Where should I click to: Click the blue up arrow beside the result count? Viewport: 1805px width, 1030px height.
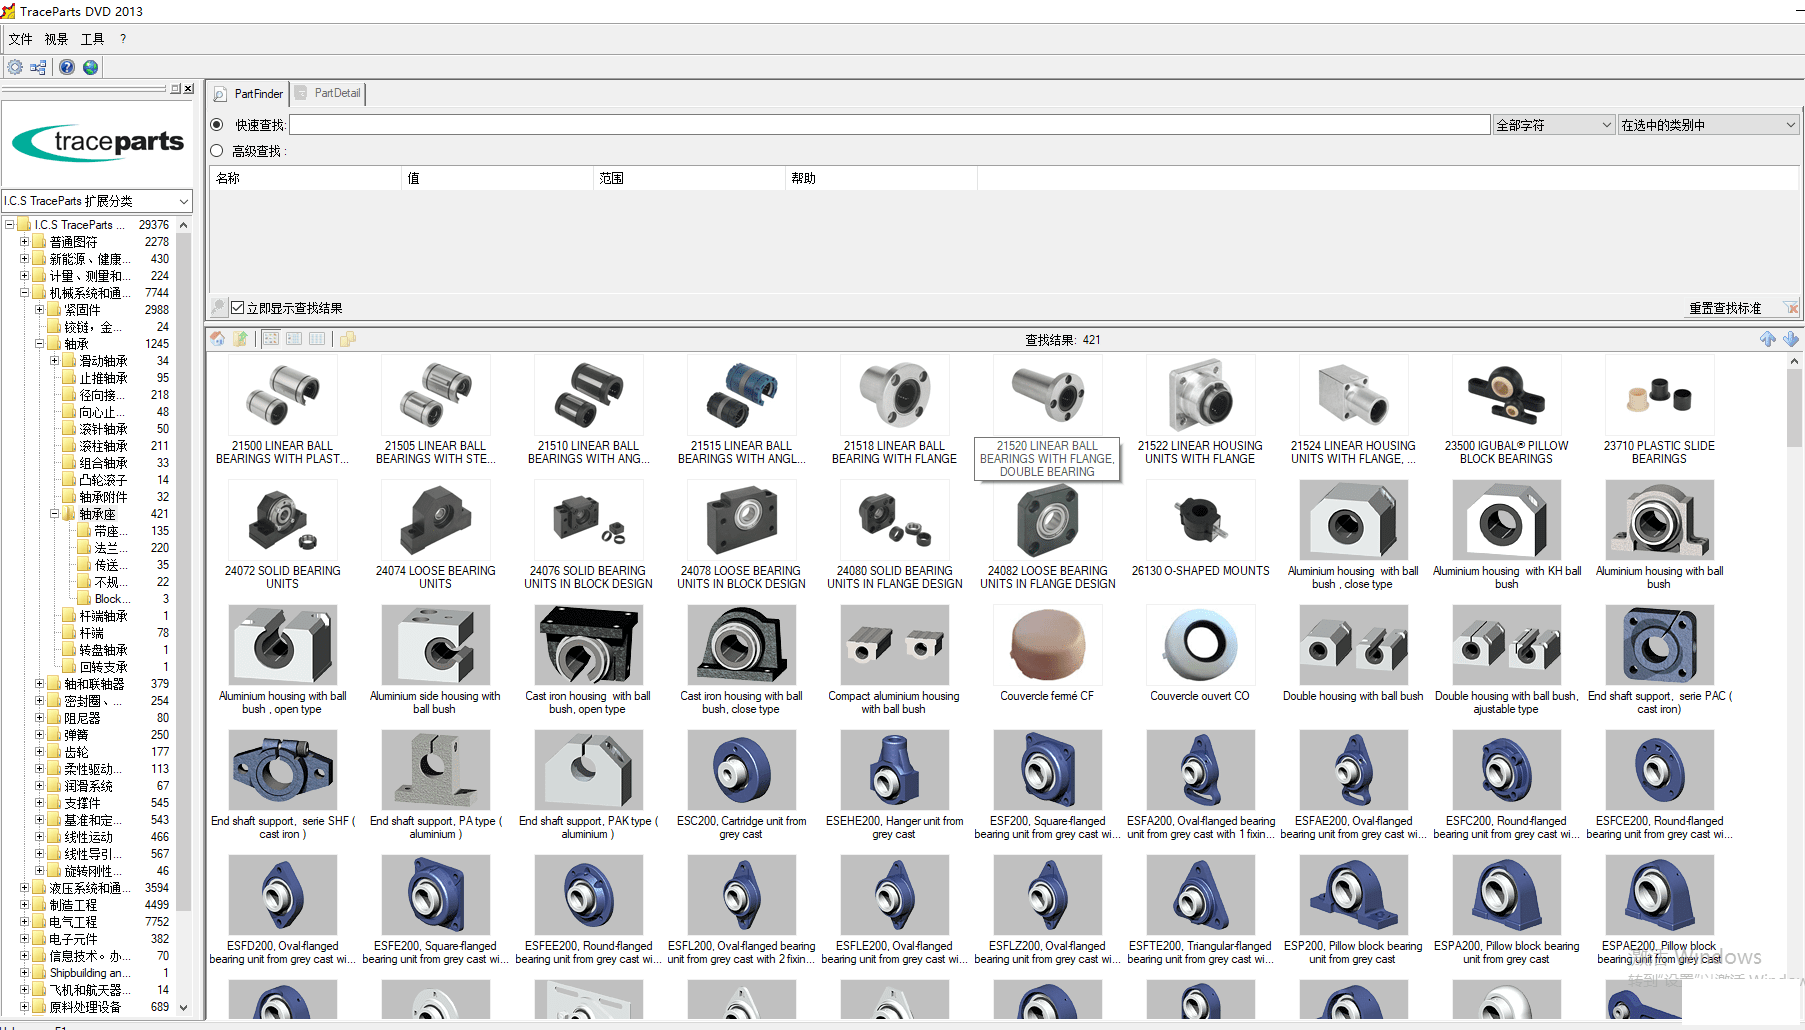click(x=1768, y=339)
